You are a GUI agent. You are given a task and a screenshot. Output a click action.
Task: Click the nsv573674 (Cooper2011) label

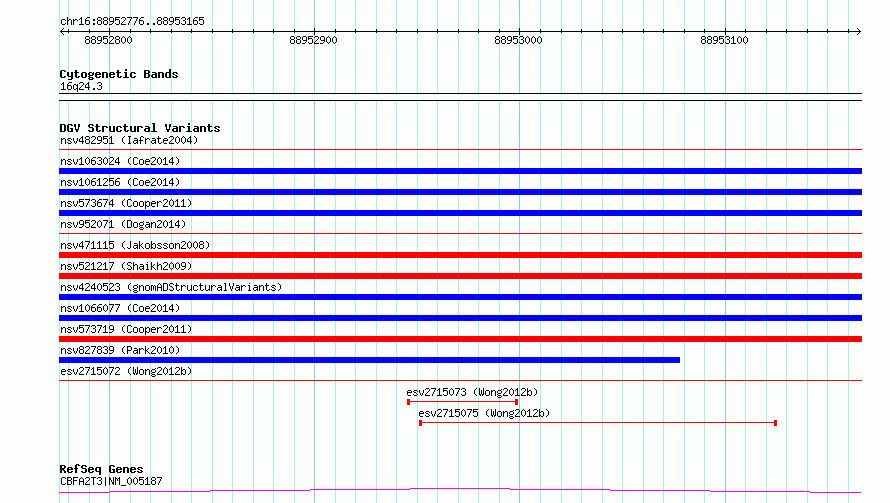pos(126,203)
